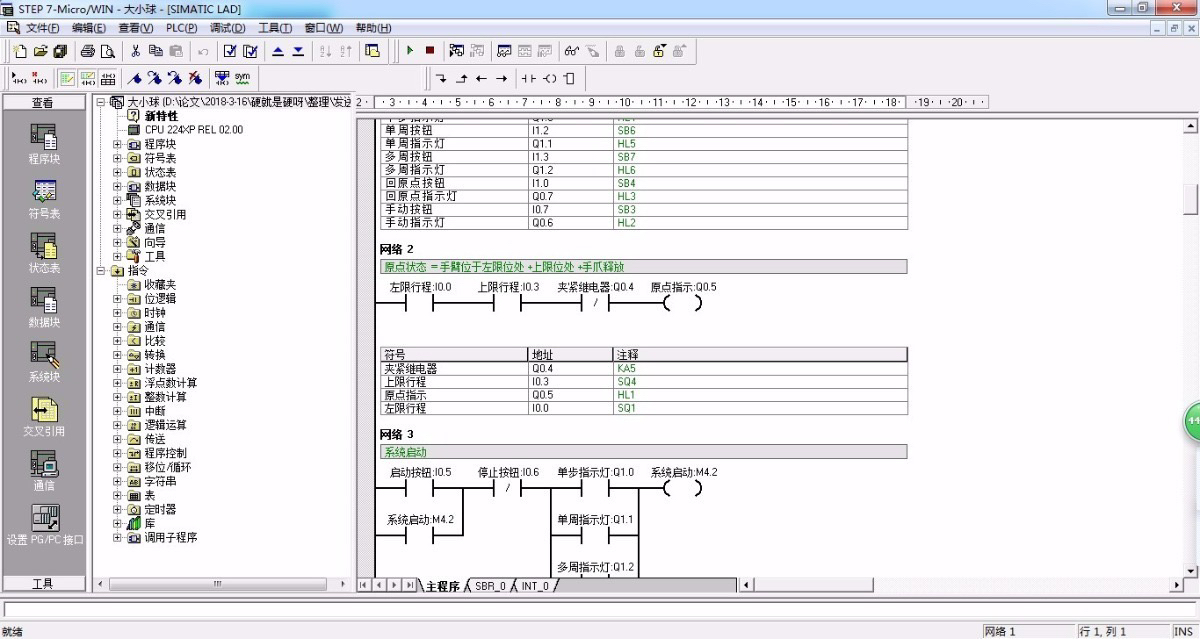
Task: Stop PLC with red STOP icon
Action: coord(430,50)
